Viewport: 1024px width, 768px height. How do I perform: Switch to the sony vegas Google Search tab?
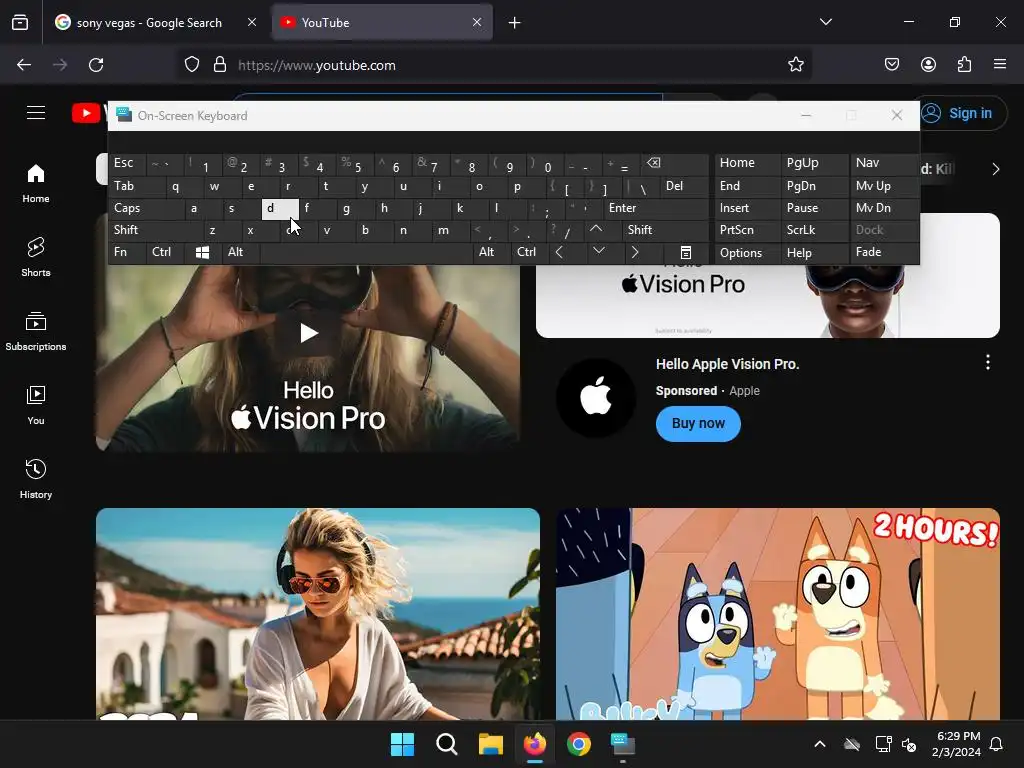pos(149,23)
